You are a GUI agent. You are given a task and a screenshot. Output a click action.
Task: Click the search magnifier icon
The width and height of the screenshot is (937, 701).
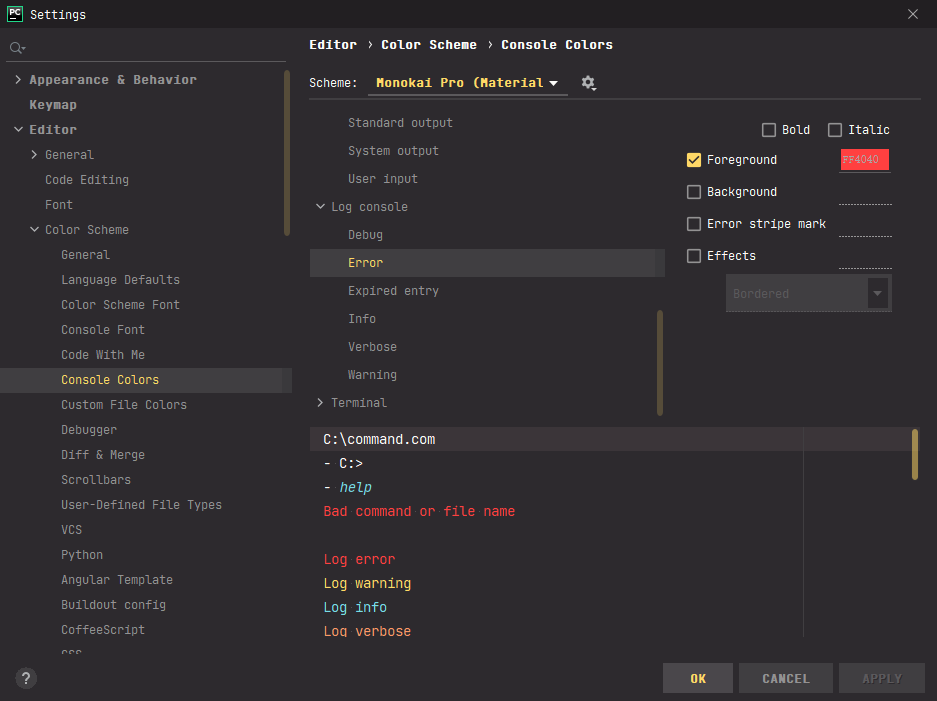[x=16, y=48]
